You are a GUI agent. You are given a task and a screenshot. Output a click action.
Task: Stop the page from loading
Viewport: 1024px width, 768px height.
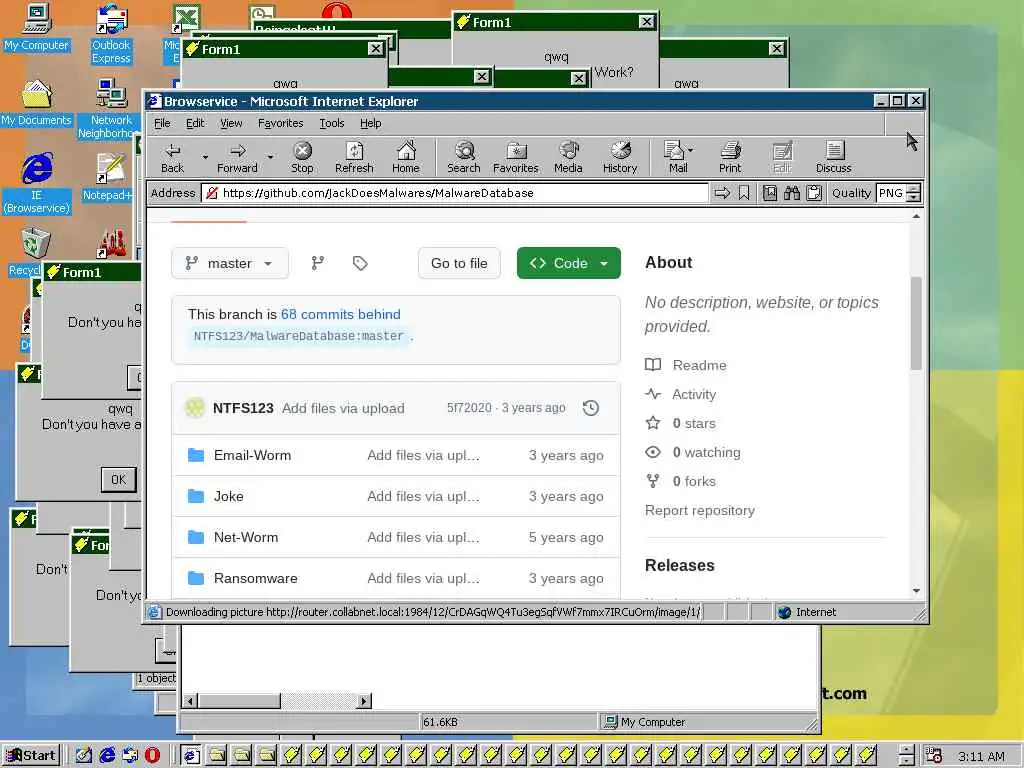tap(302, 157)
